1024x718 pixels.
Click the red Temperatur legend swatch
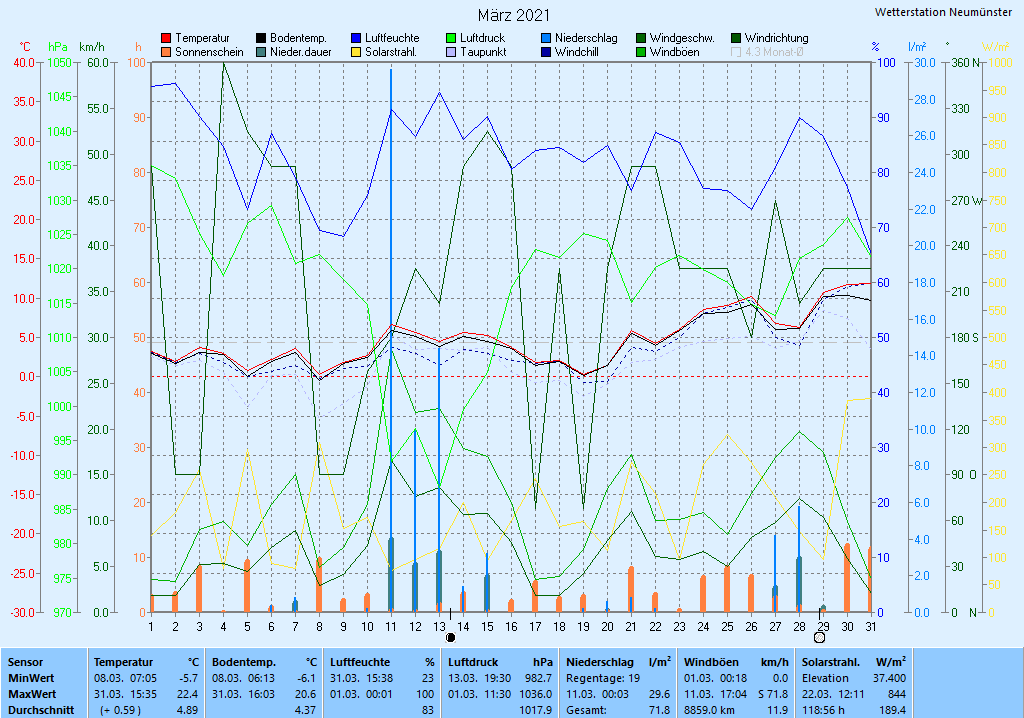pos(167,38)
